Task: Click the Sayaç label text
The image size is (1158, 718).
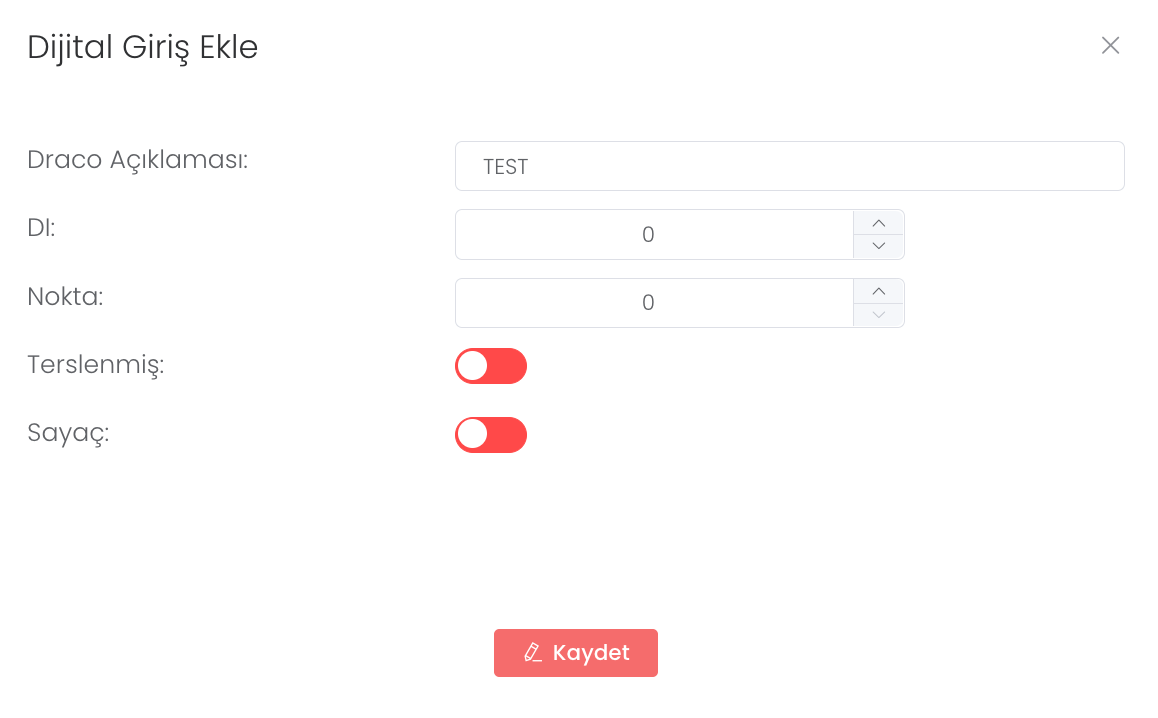Action: (x=68, y=433)
